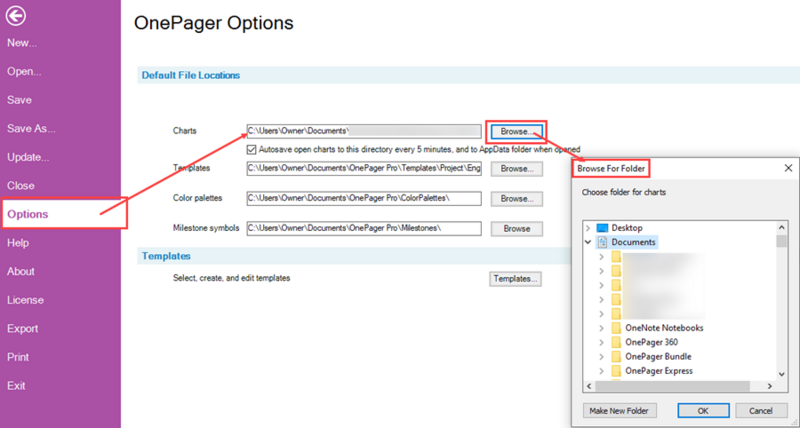The width and height of the screenshot is (800, 428).
Task: Select Documents in the folder tree
Action: point(633,242)
